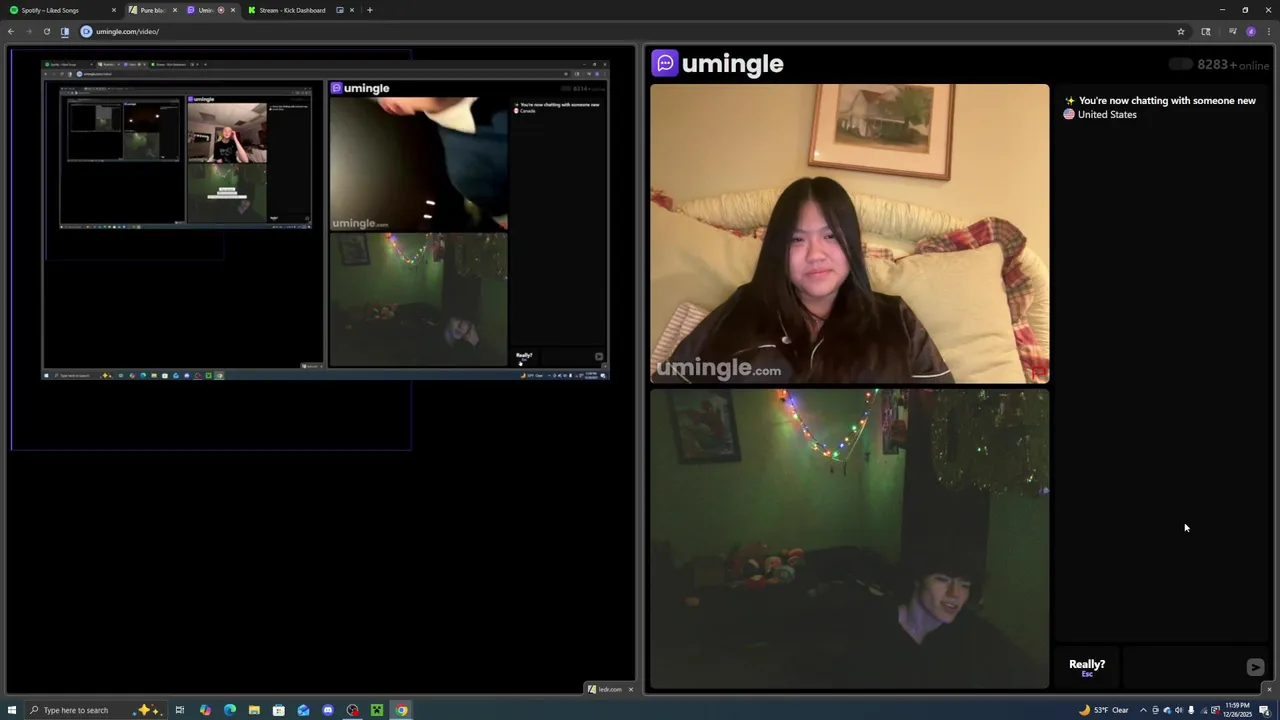Open Microsoft Edge from the taskbar
This screenshot has height=720, width=1280.
[230, 710]
